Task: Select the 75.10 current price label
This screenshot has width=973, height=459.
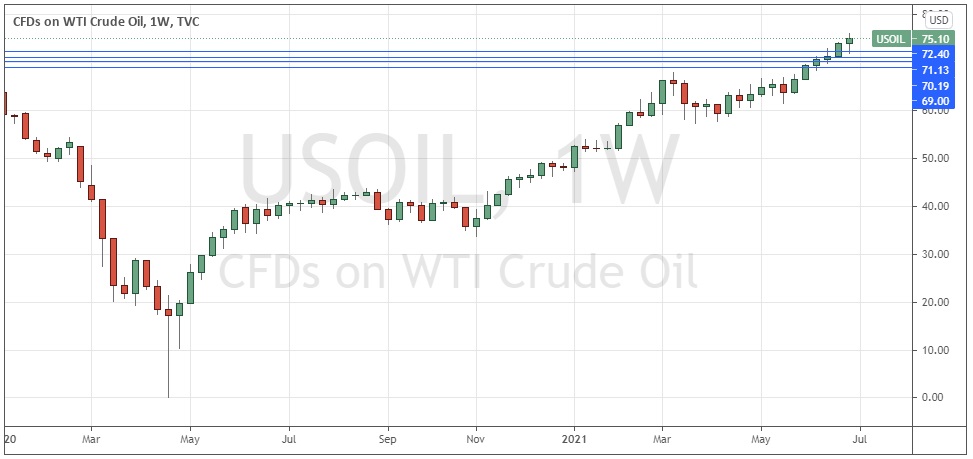Action: click(x=935, y=39)
